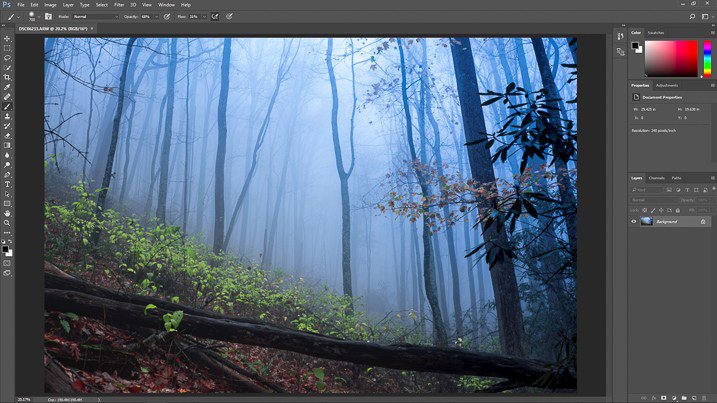Open the Color panel options menu
Screen dimensions: 717x403
(712, 33)
